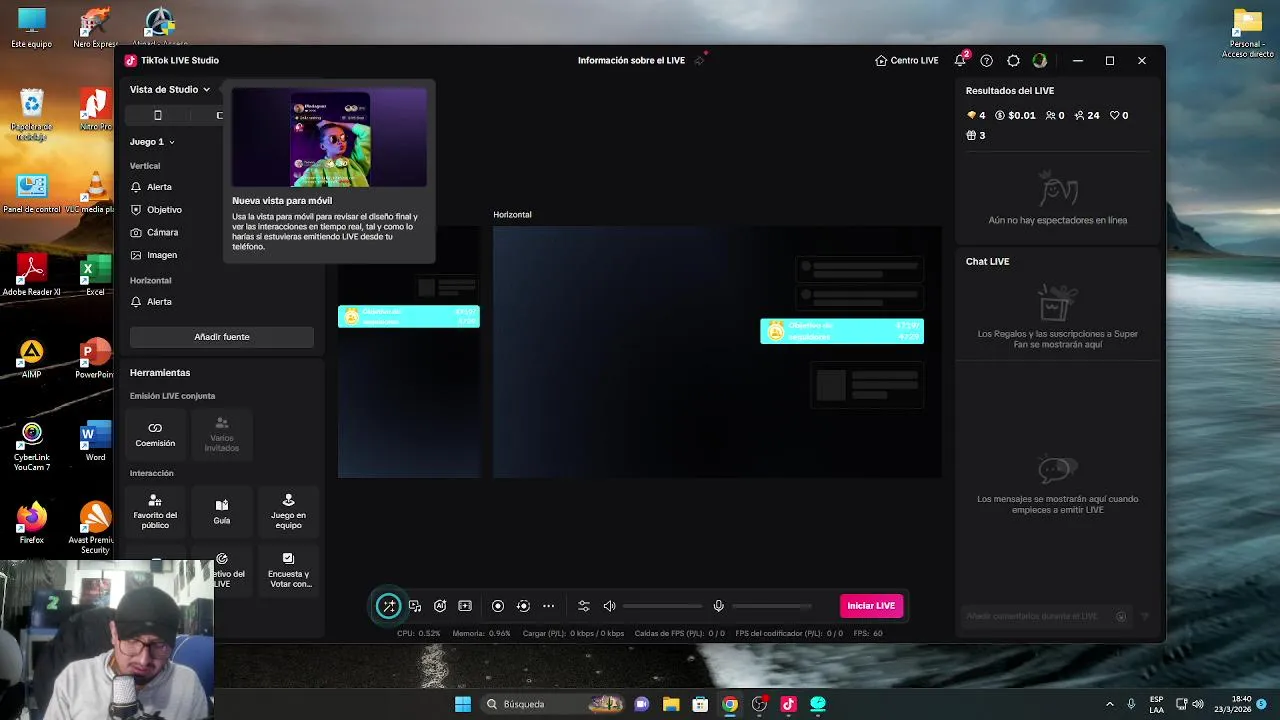Select the Cámara source
1280x720 pixels.
tap(155, 232)
